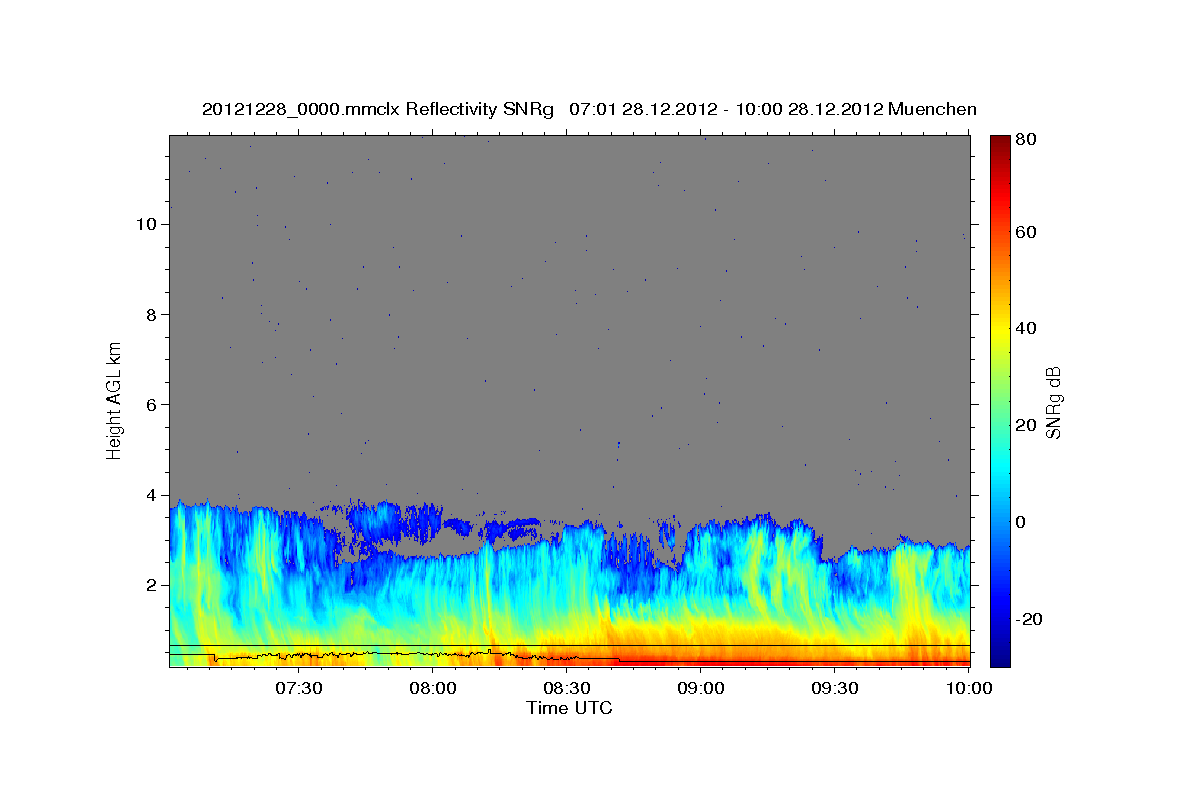The width and height of the screenshot is (1200, 800).
Task: Click the 07:30 time tick label
Action: [299, 689]
